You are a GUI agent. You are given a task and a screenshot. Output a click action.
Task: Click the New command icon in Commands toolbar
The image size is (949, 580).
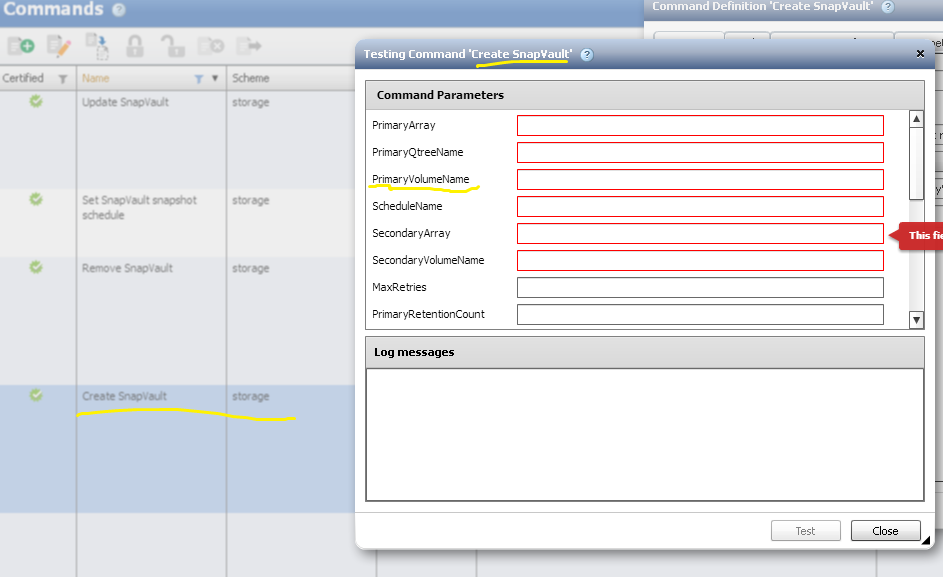(x=21, y=46)
